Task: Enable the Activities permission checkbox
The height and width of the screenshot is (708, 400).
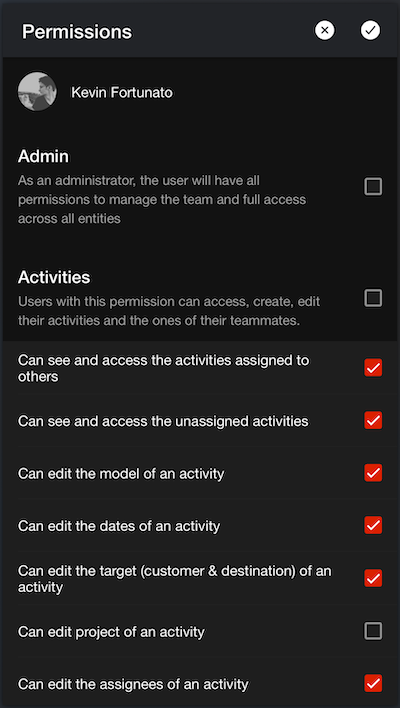Action: point(373,298)
